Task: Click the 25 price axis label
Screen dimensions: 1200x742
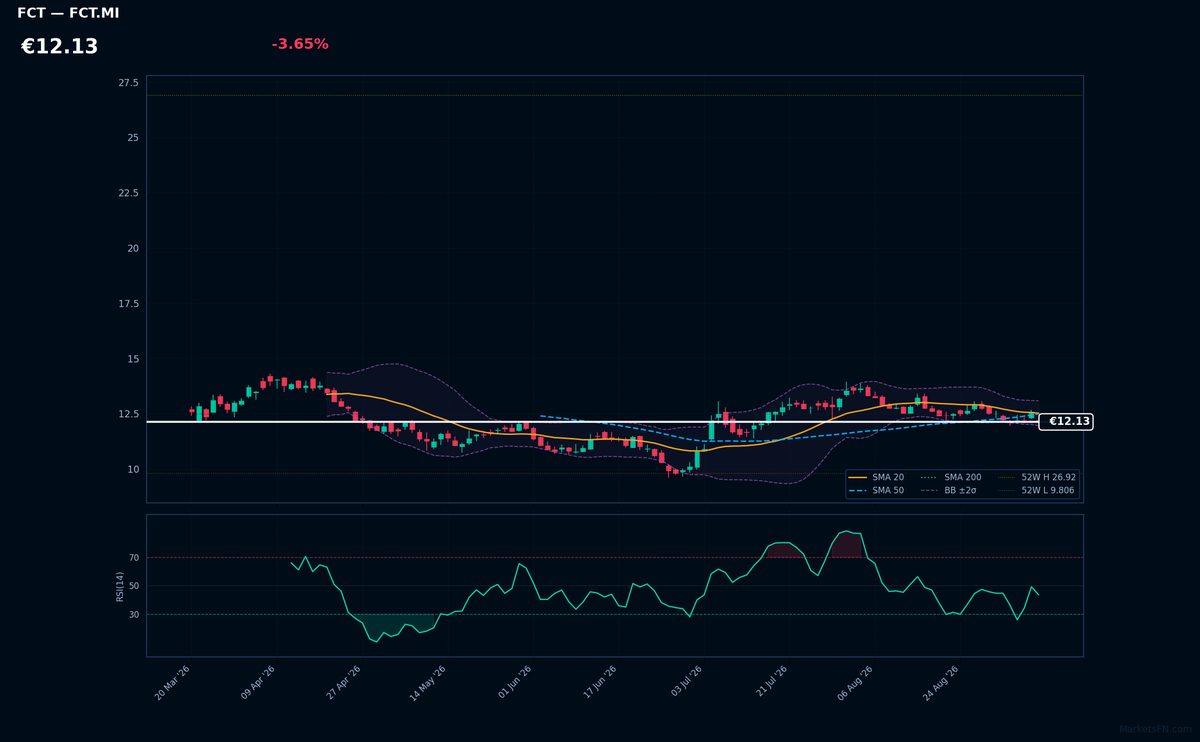Action: (133, 138)
